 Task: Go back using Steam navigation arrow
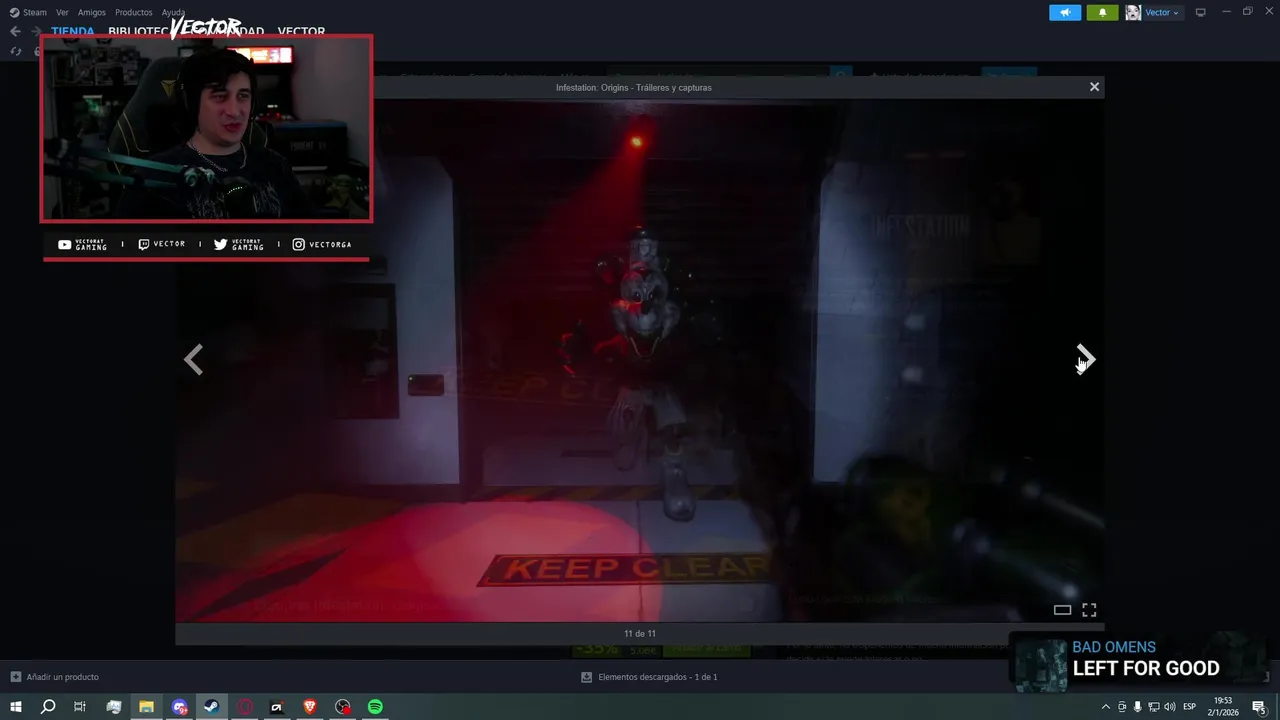[x=15, y=31]
